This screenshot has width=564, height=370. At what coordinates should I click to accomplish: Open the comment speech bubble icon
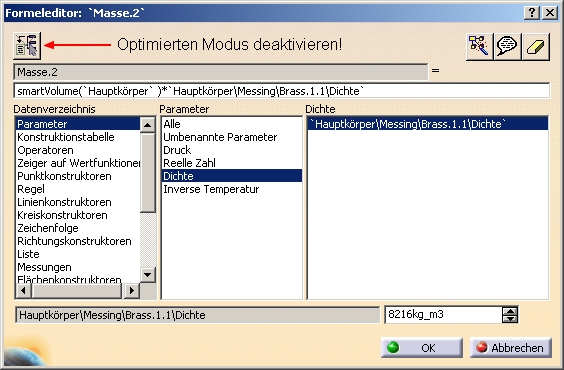click(x=507, y=46)
